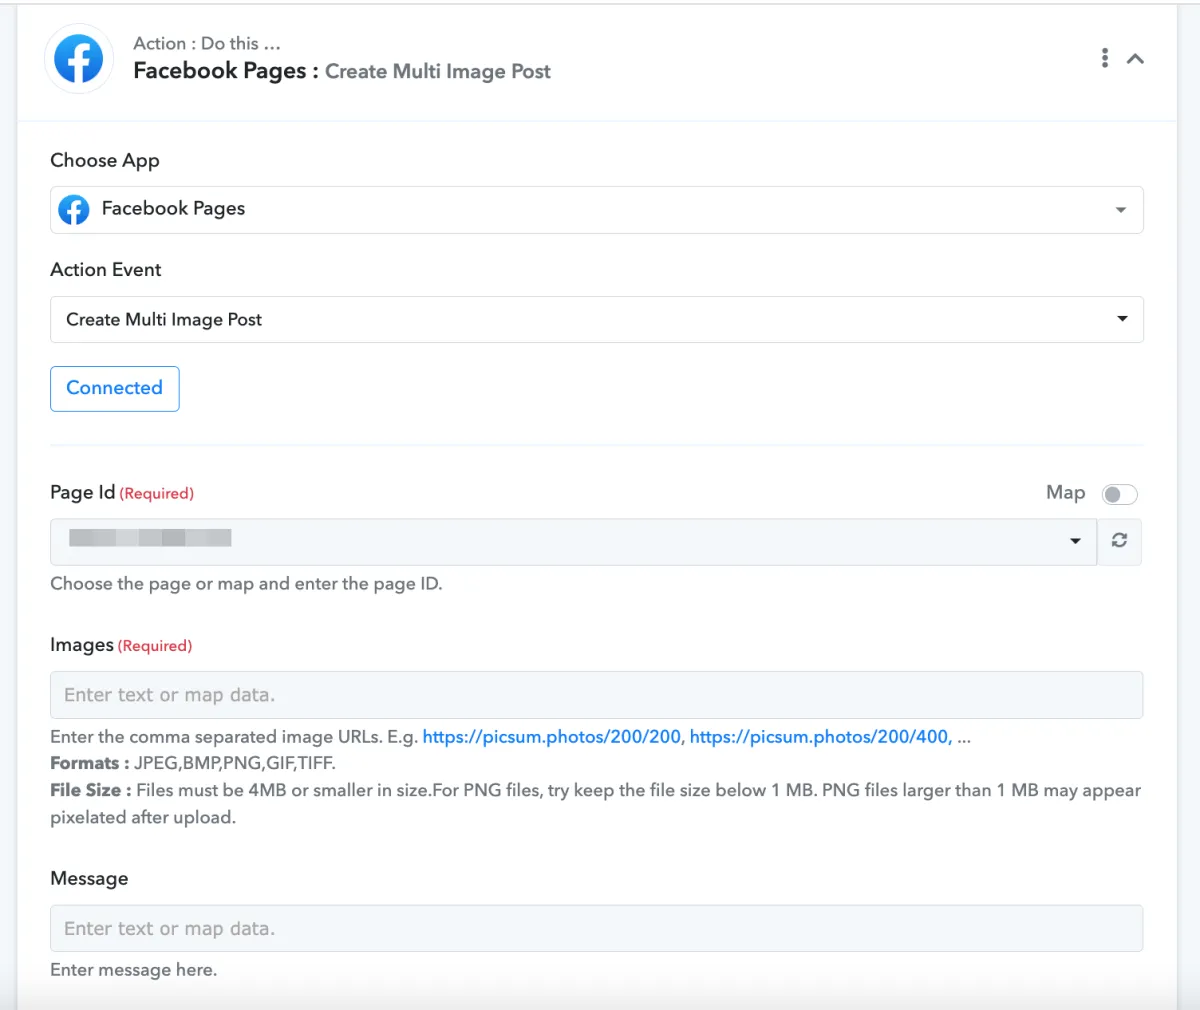Collapse the action step with the chevron
1200x1010 pixels.
(1135, 58)
